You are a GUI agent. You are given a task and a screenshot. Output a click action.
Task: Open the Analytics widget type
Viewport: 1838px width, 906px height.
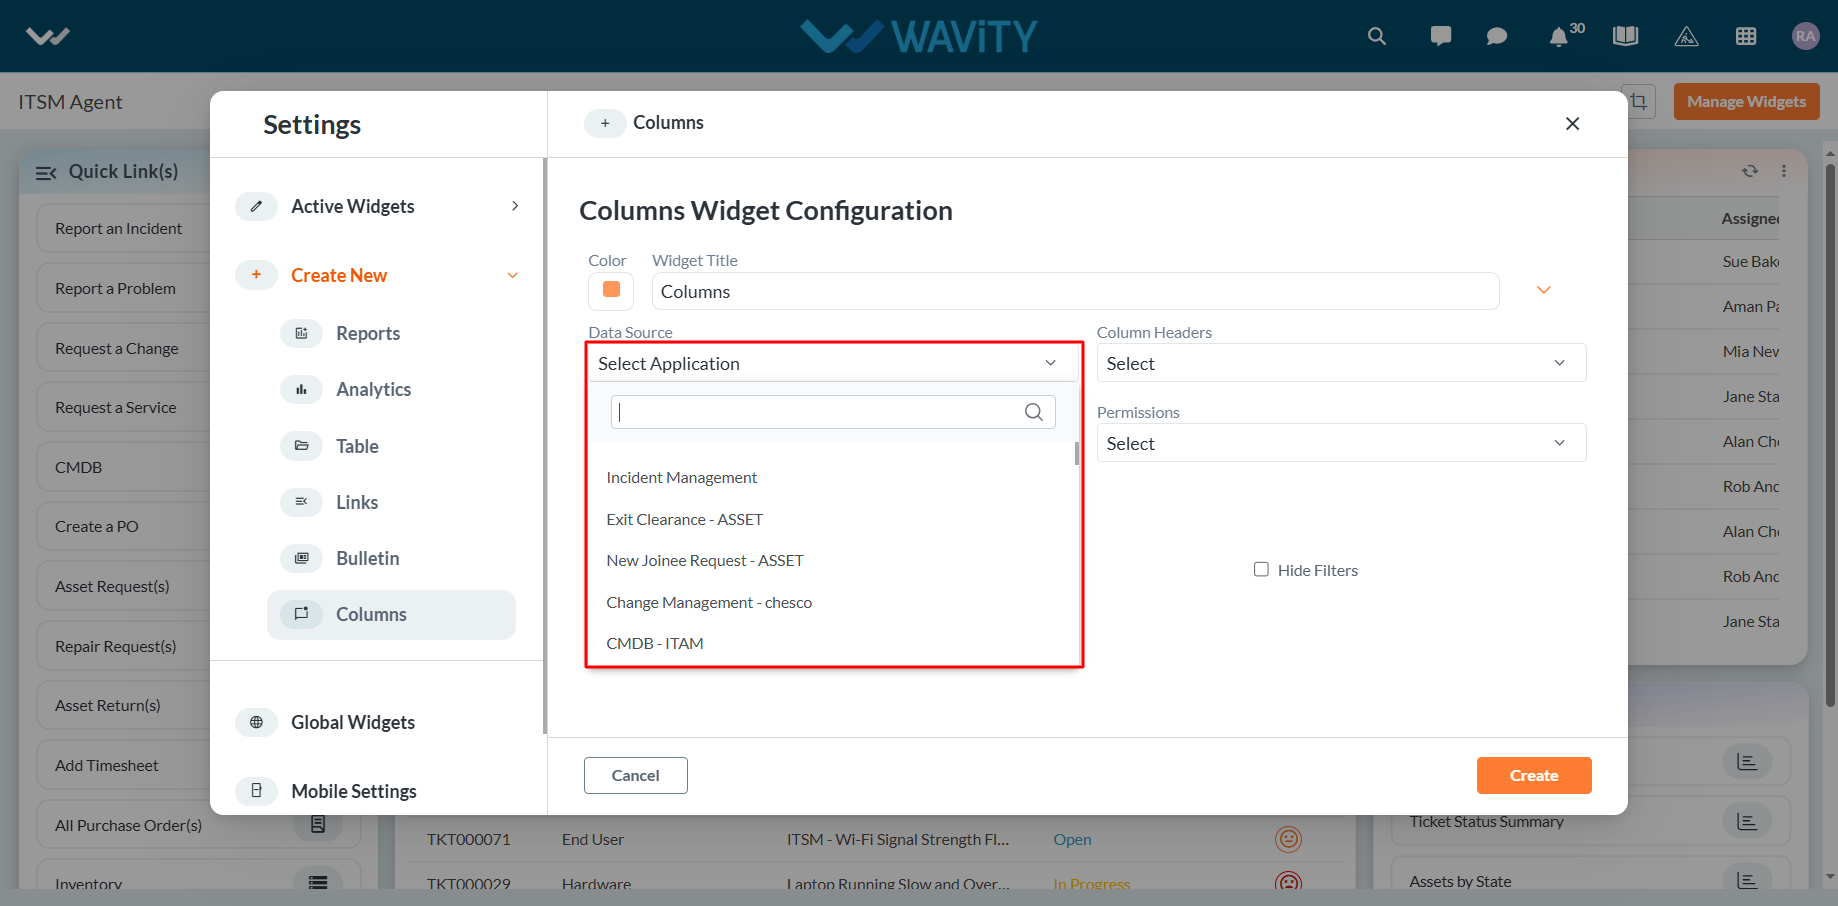click(x=373, y=389)
